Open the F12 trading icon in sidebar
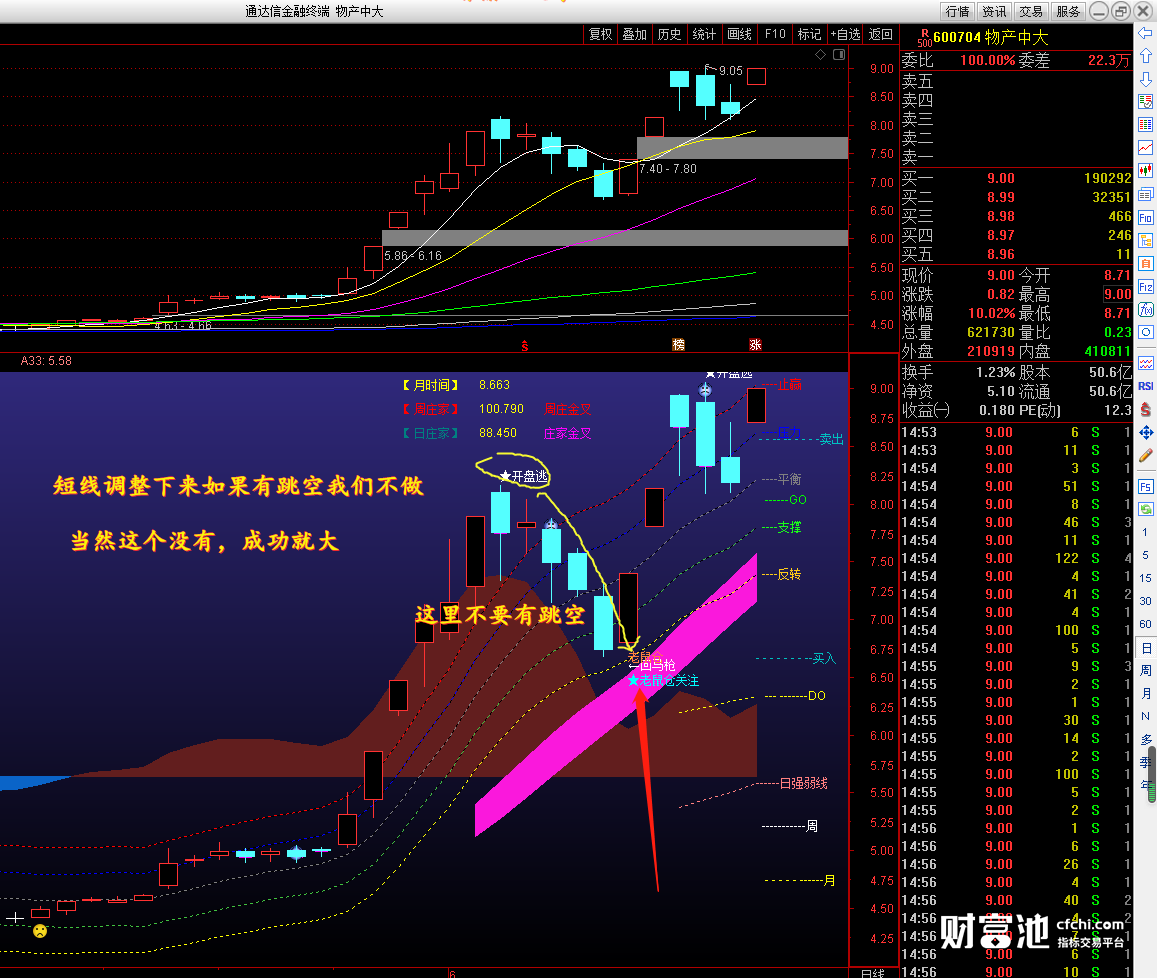The image size is (1157, 978). click(1145, 286)
